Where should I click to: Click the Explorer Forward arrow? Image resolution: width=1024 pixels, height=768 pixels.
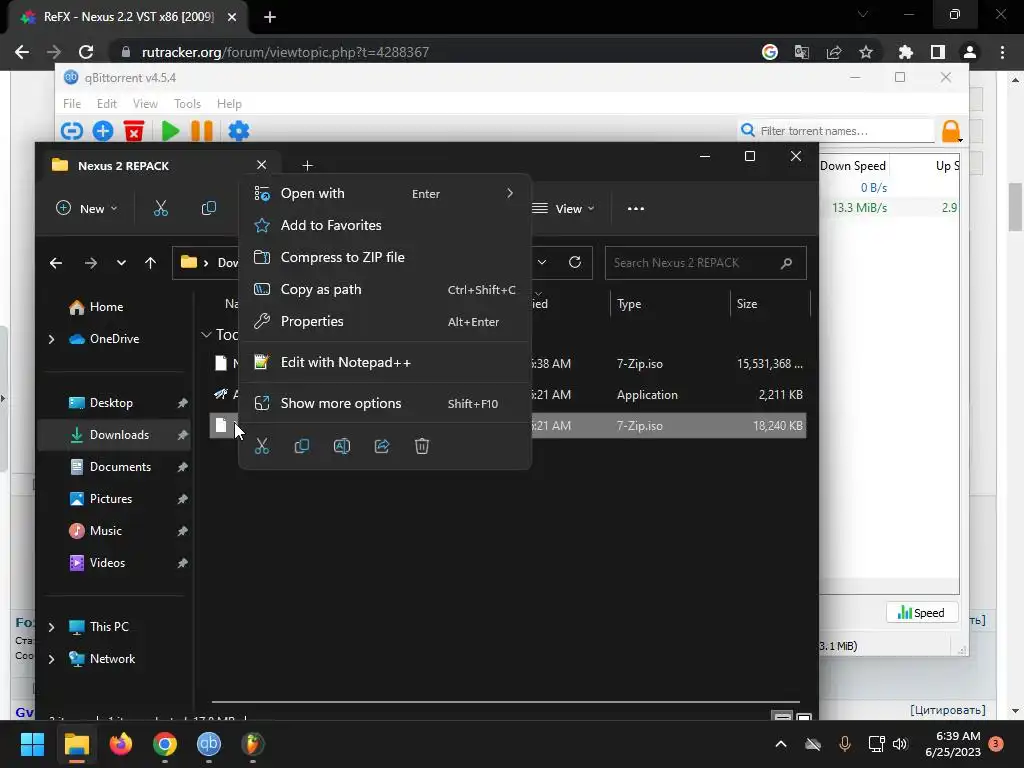(x=91, y=263)
